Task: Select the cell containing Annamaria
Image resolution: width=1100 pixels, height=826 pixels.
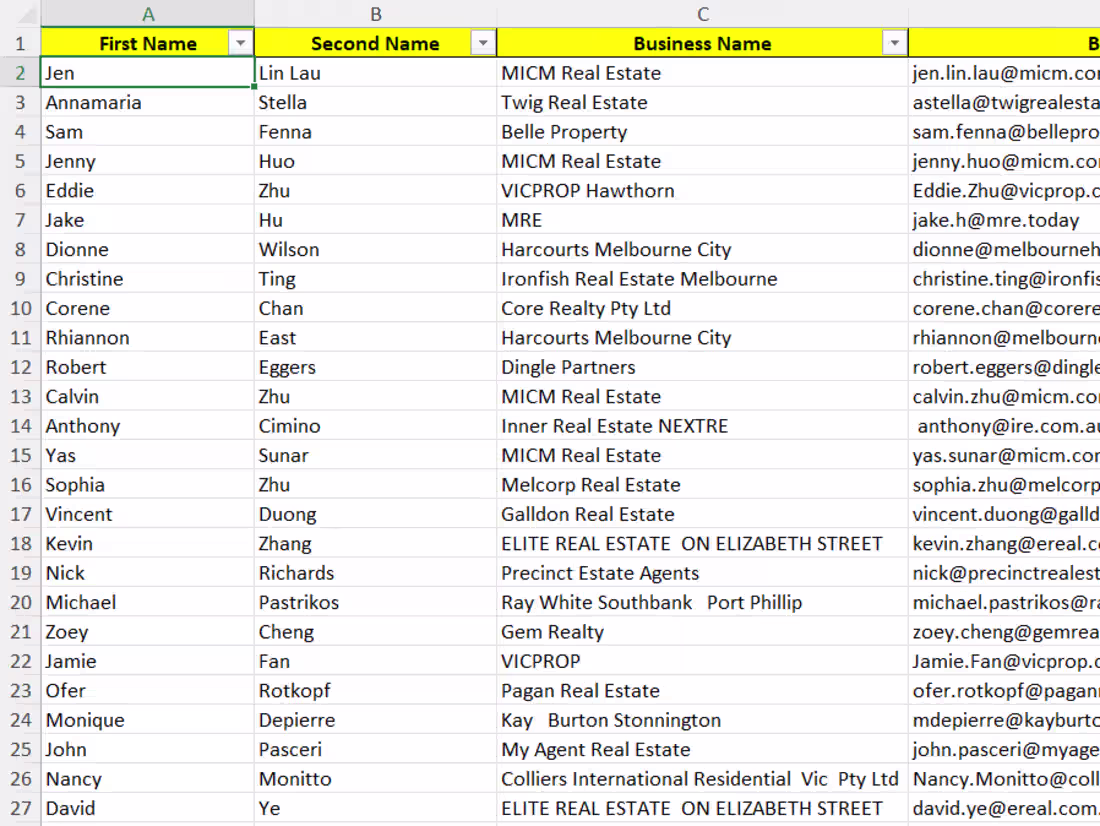Action: click(x=147, y=102)
